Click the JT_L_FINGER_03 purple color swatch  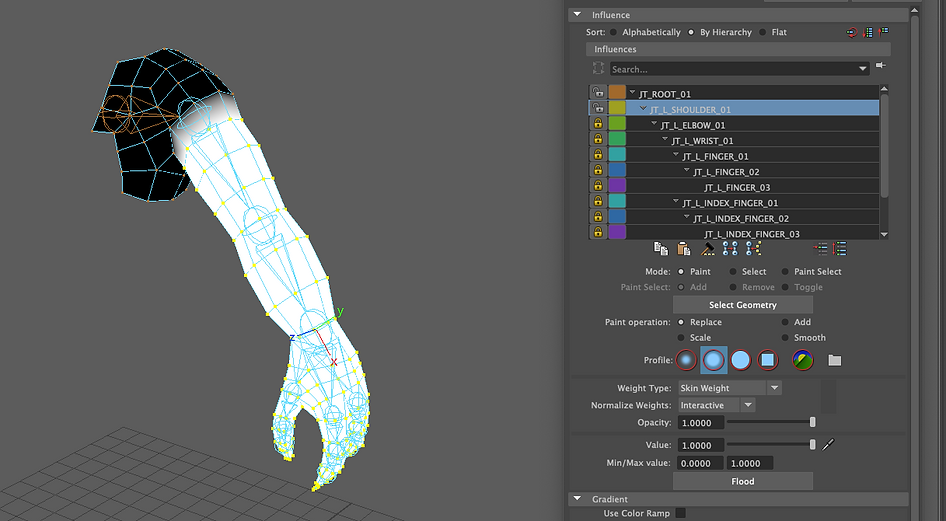coord(617,186)
